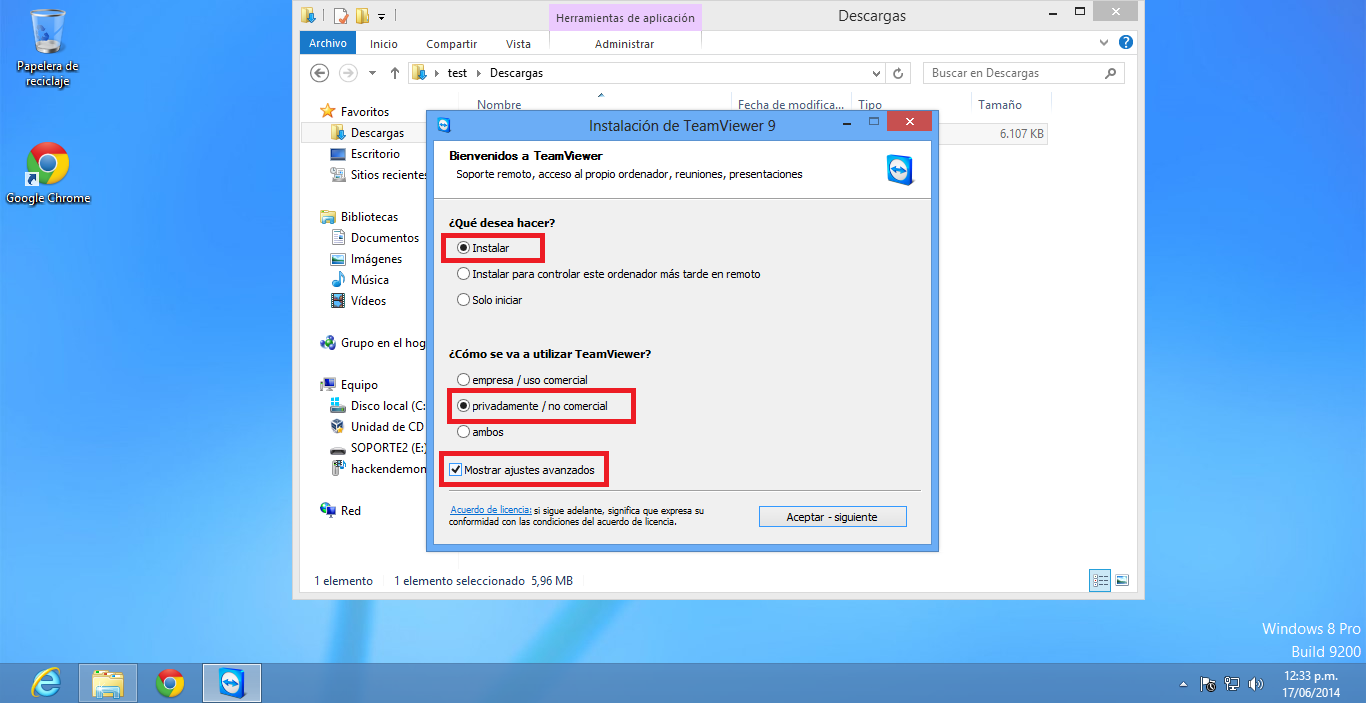Click Explorer Back navigation arrow
The width and height of the screenshot is (1366, 703).
319,73
